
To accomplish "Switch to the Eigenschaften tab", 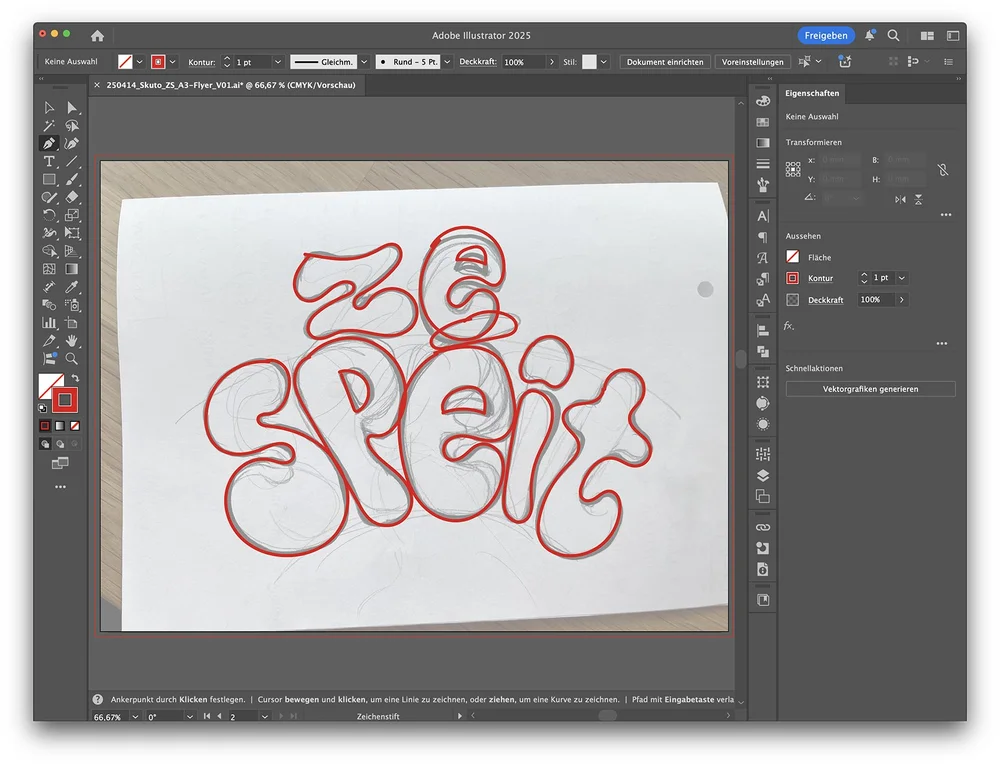I will (812, 93).
